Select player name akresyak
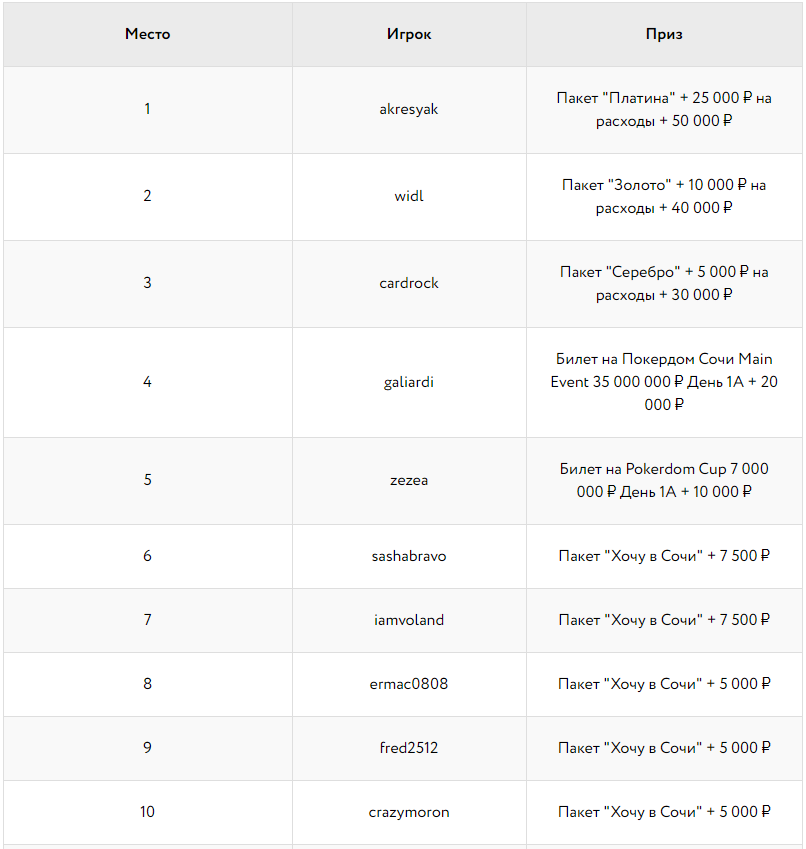 coord(409,109)
